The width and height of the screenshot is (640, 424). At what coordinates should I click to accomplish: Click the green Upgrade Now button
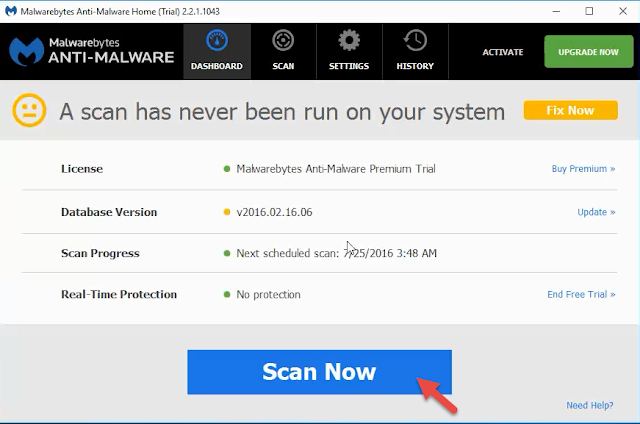[589, 51]
